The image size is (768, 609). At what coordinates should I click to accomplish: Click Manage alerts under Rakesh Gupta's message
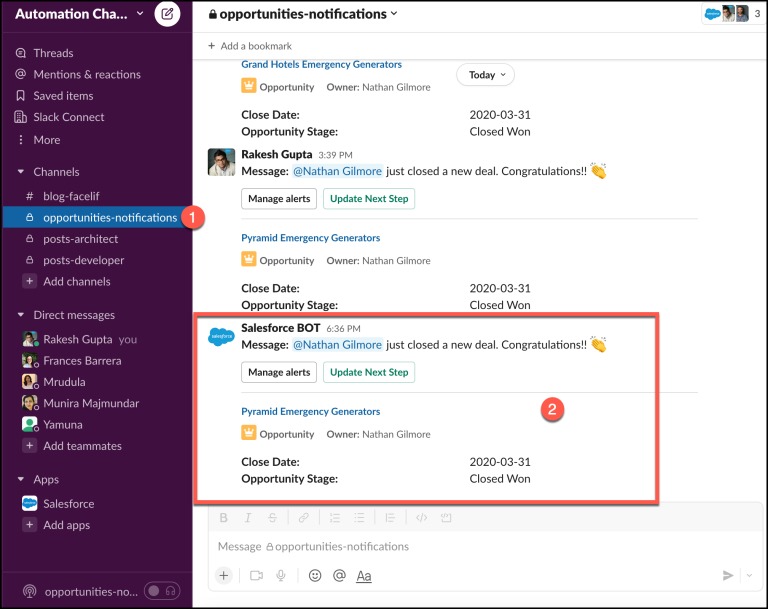pos(279,198)
